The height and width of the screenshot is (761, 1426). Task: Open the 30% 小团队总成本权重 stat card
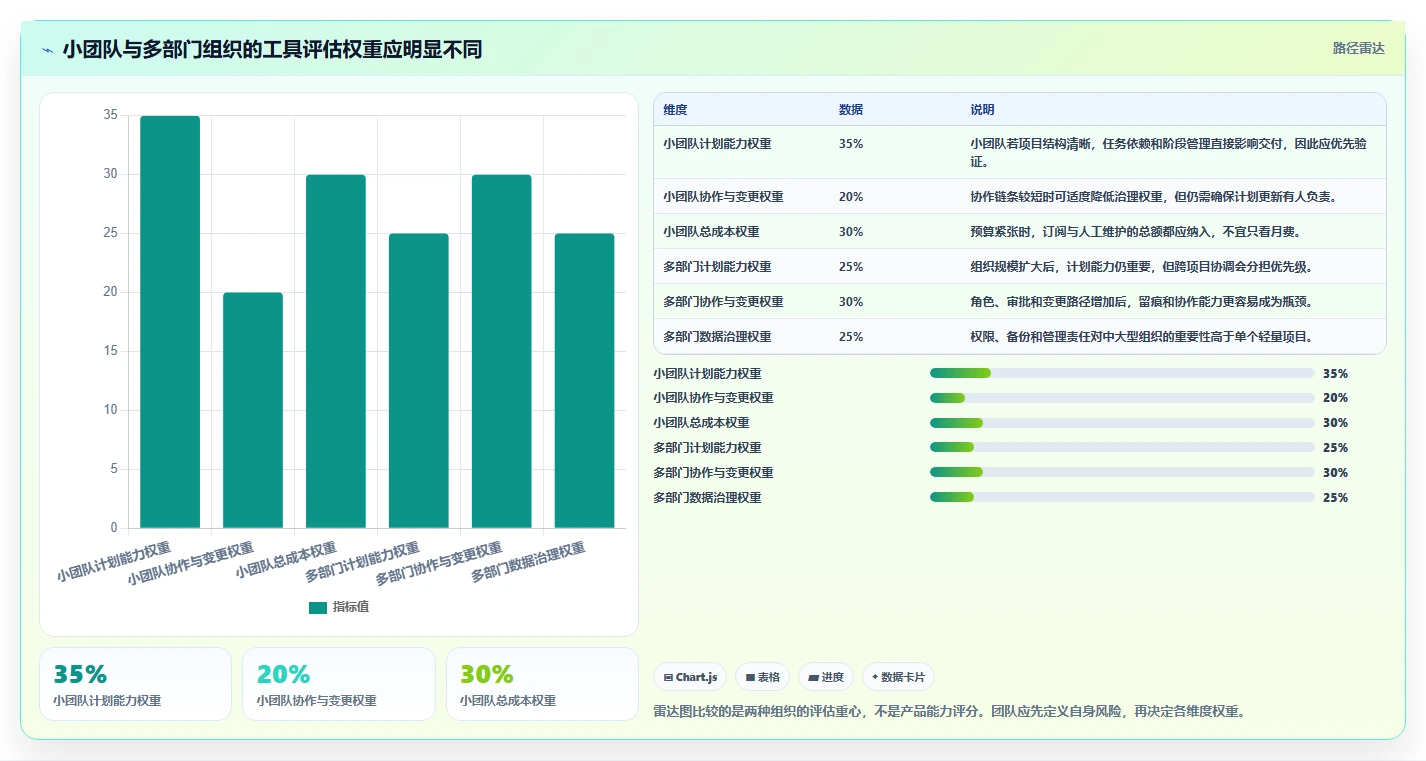[x=542, y=684]
